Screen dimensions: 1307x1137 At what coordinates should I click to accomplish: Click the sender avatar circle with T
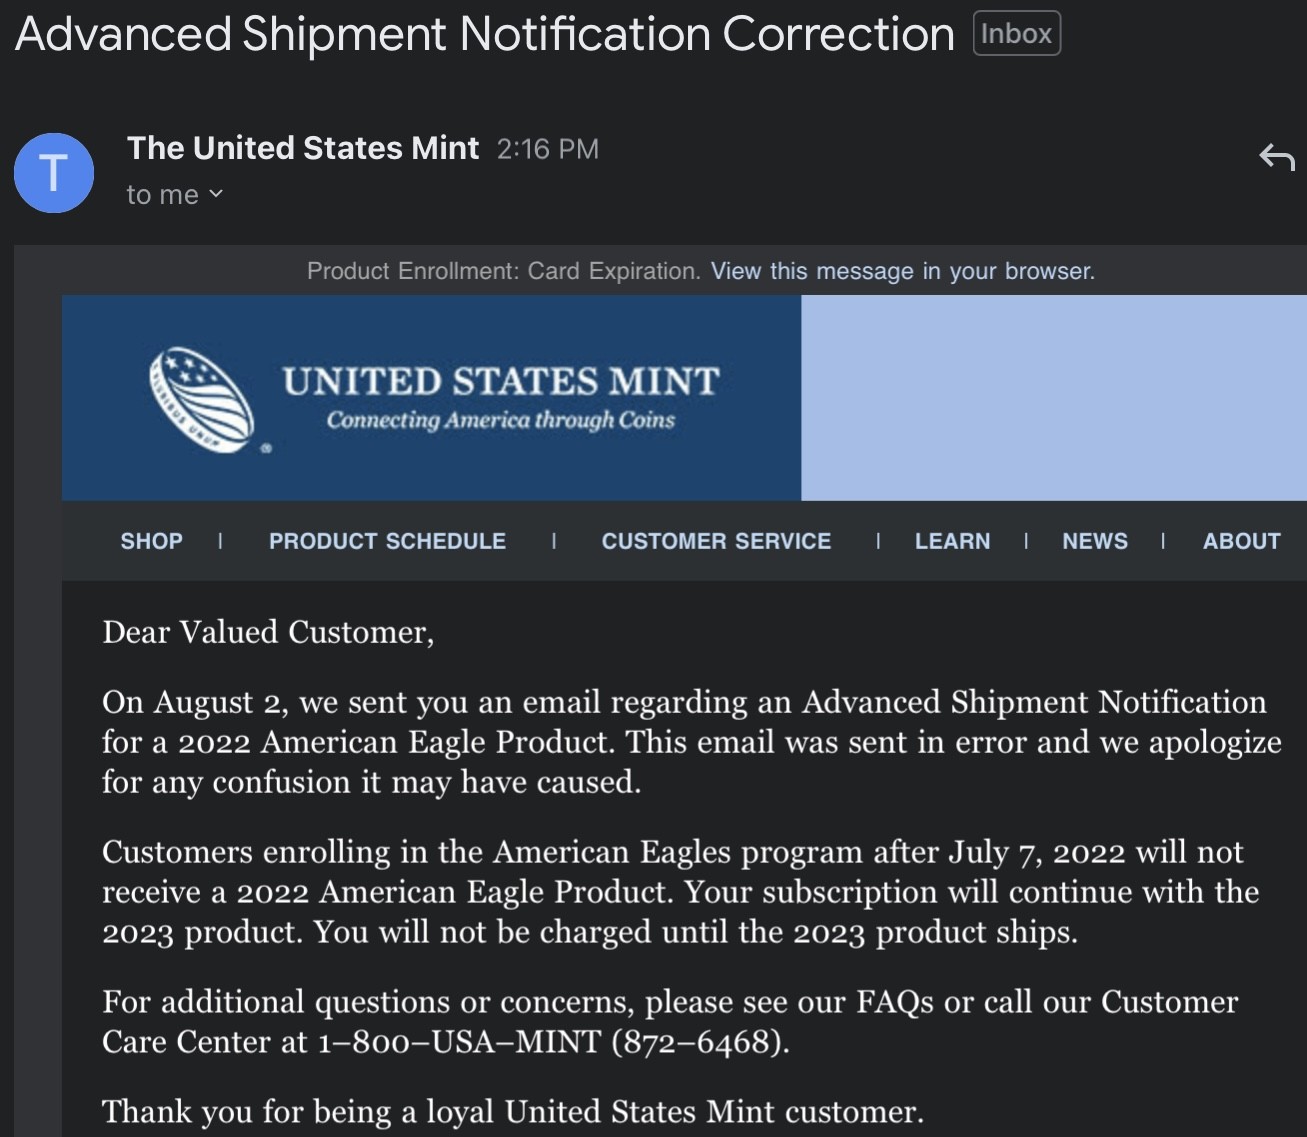tap(54, 173)
